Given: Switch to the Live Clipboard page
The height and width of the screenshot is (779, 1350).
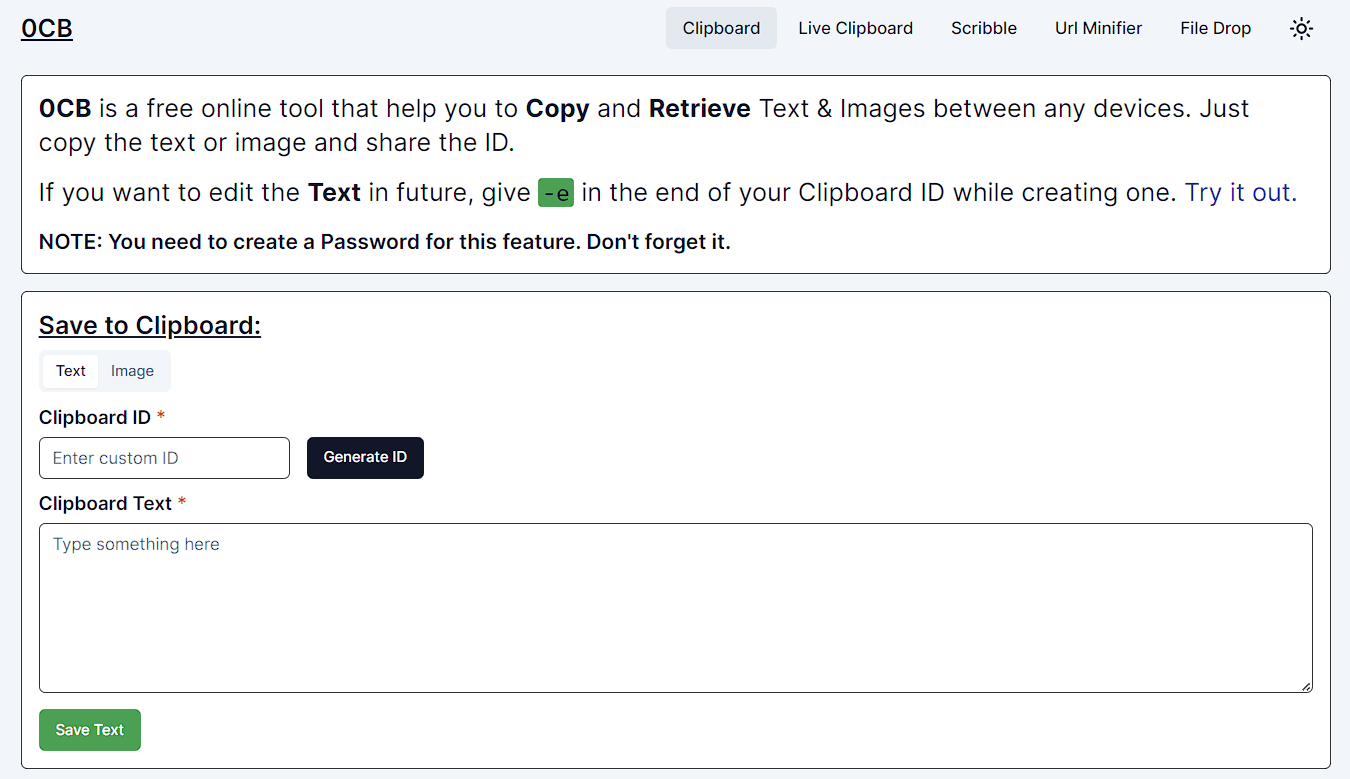Looking at the screenshot, I should 855,29.
